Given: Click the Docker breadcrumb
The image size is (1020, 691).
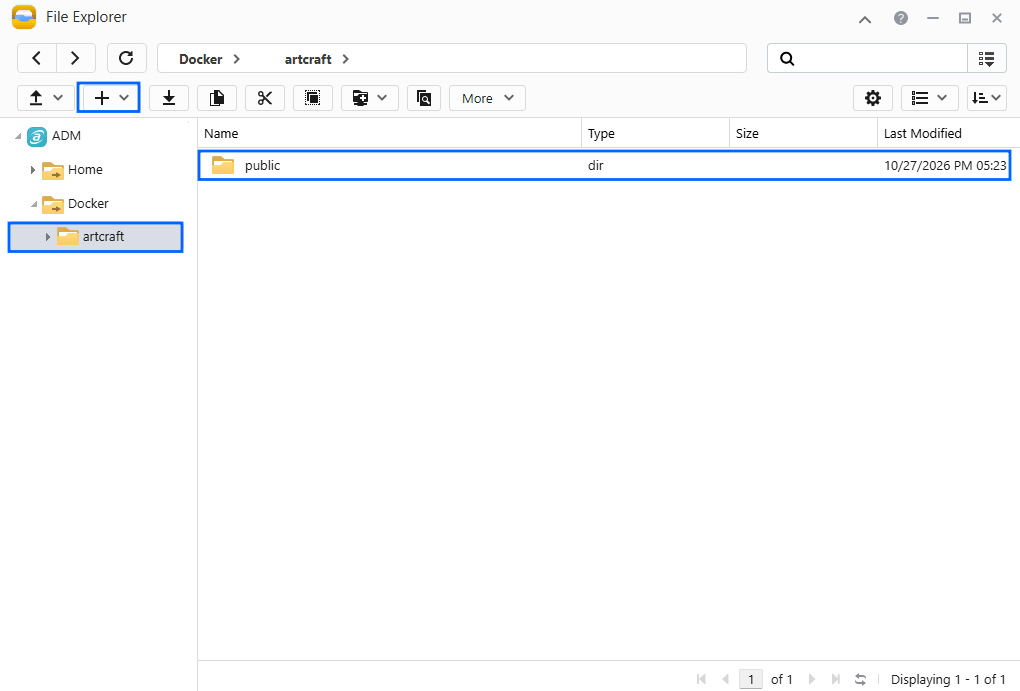Looking at the screenshot, I should tap(200, 59).
